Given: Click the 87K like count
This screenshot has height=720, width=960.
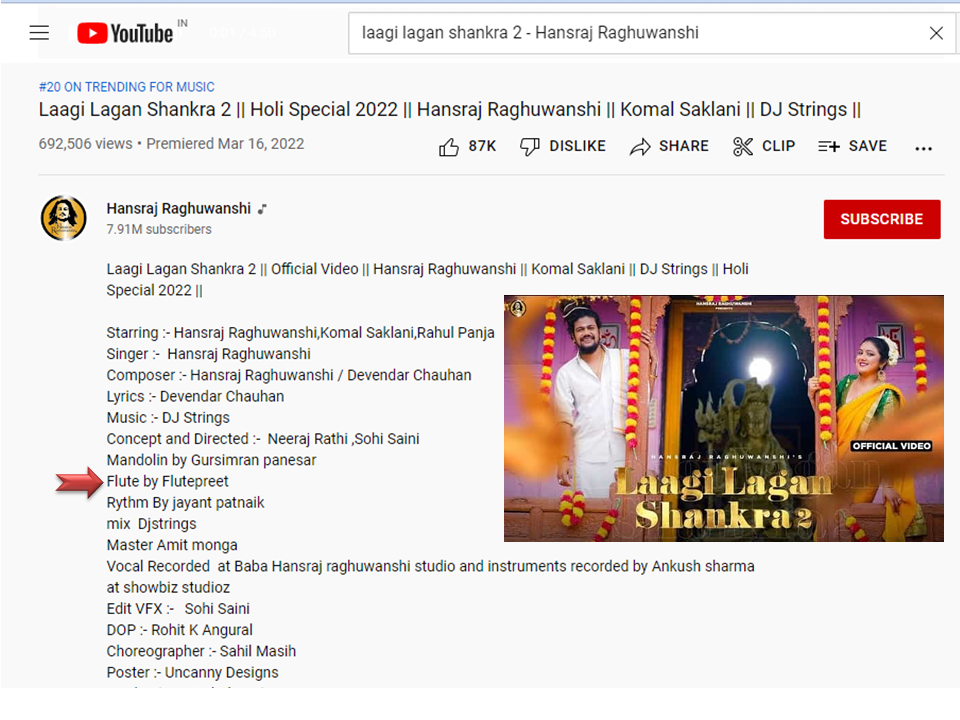Looking at the screenshot, I should pos(482,146).
